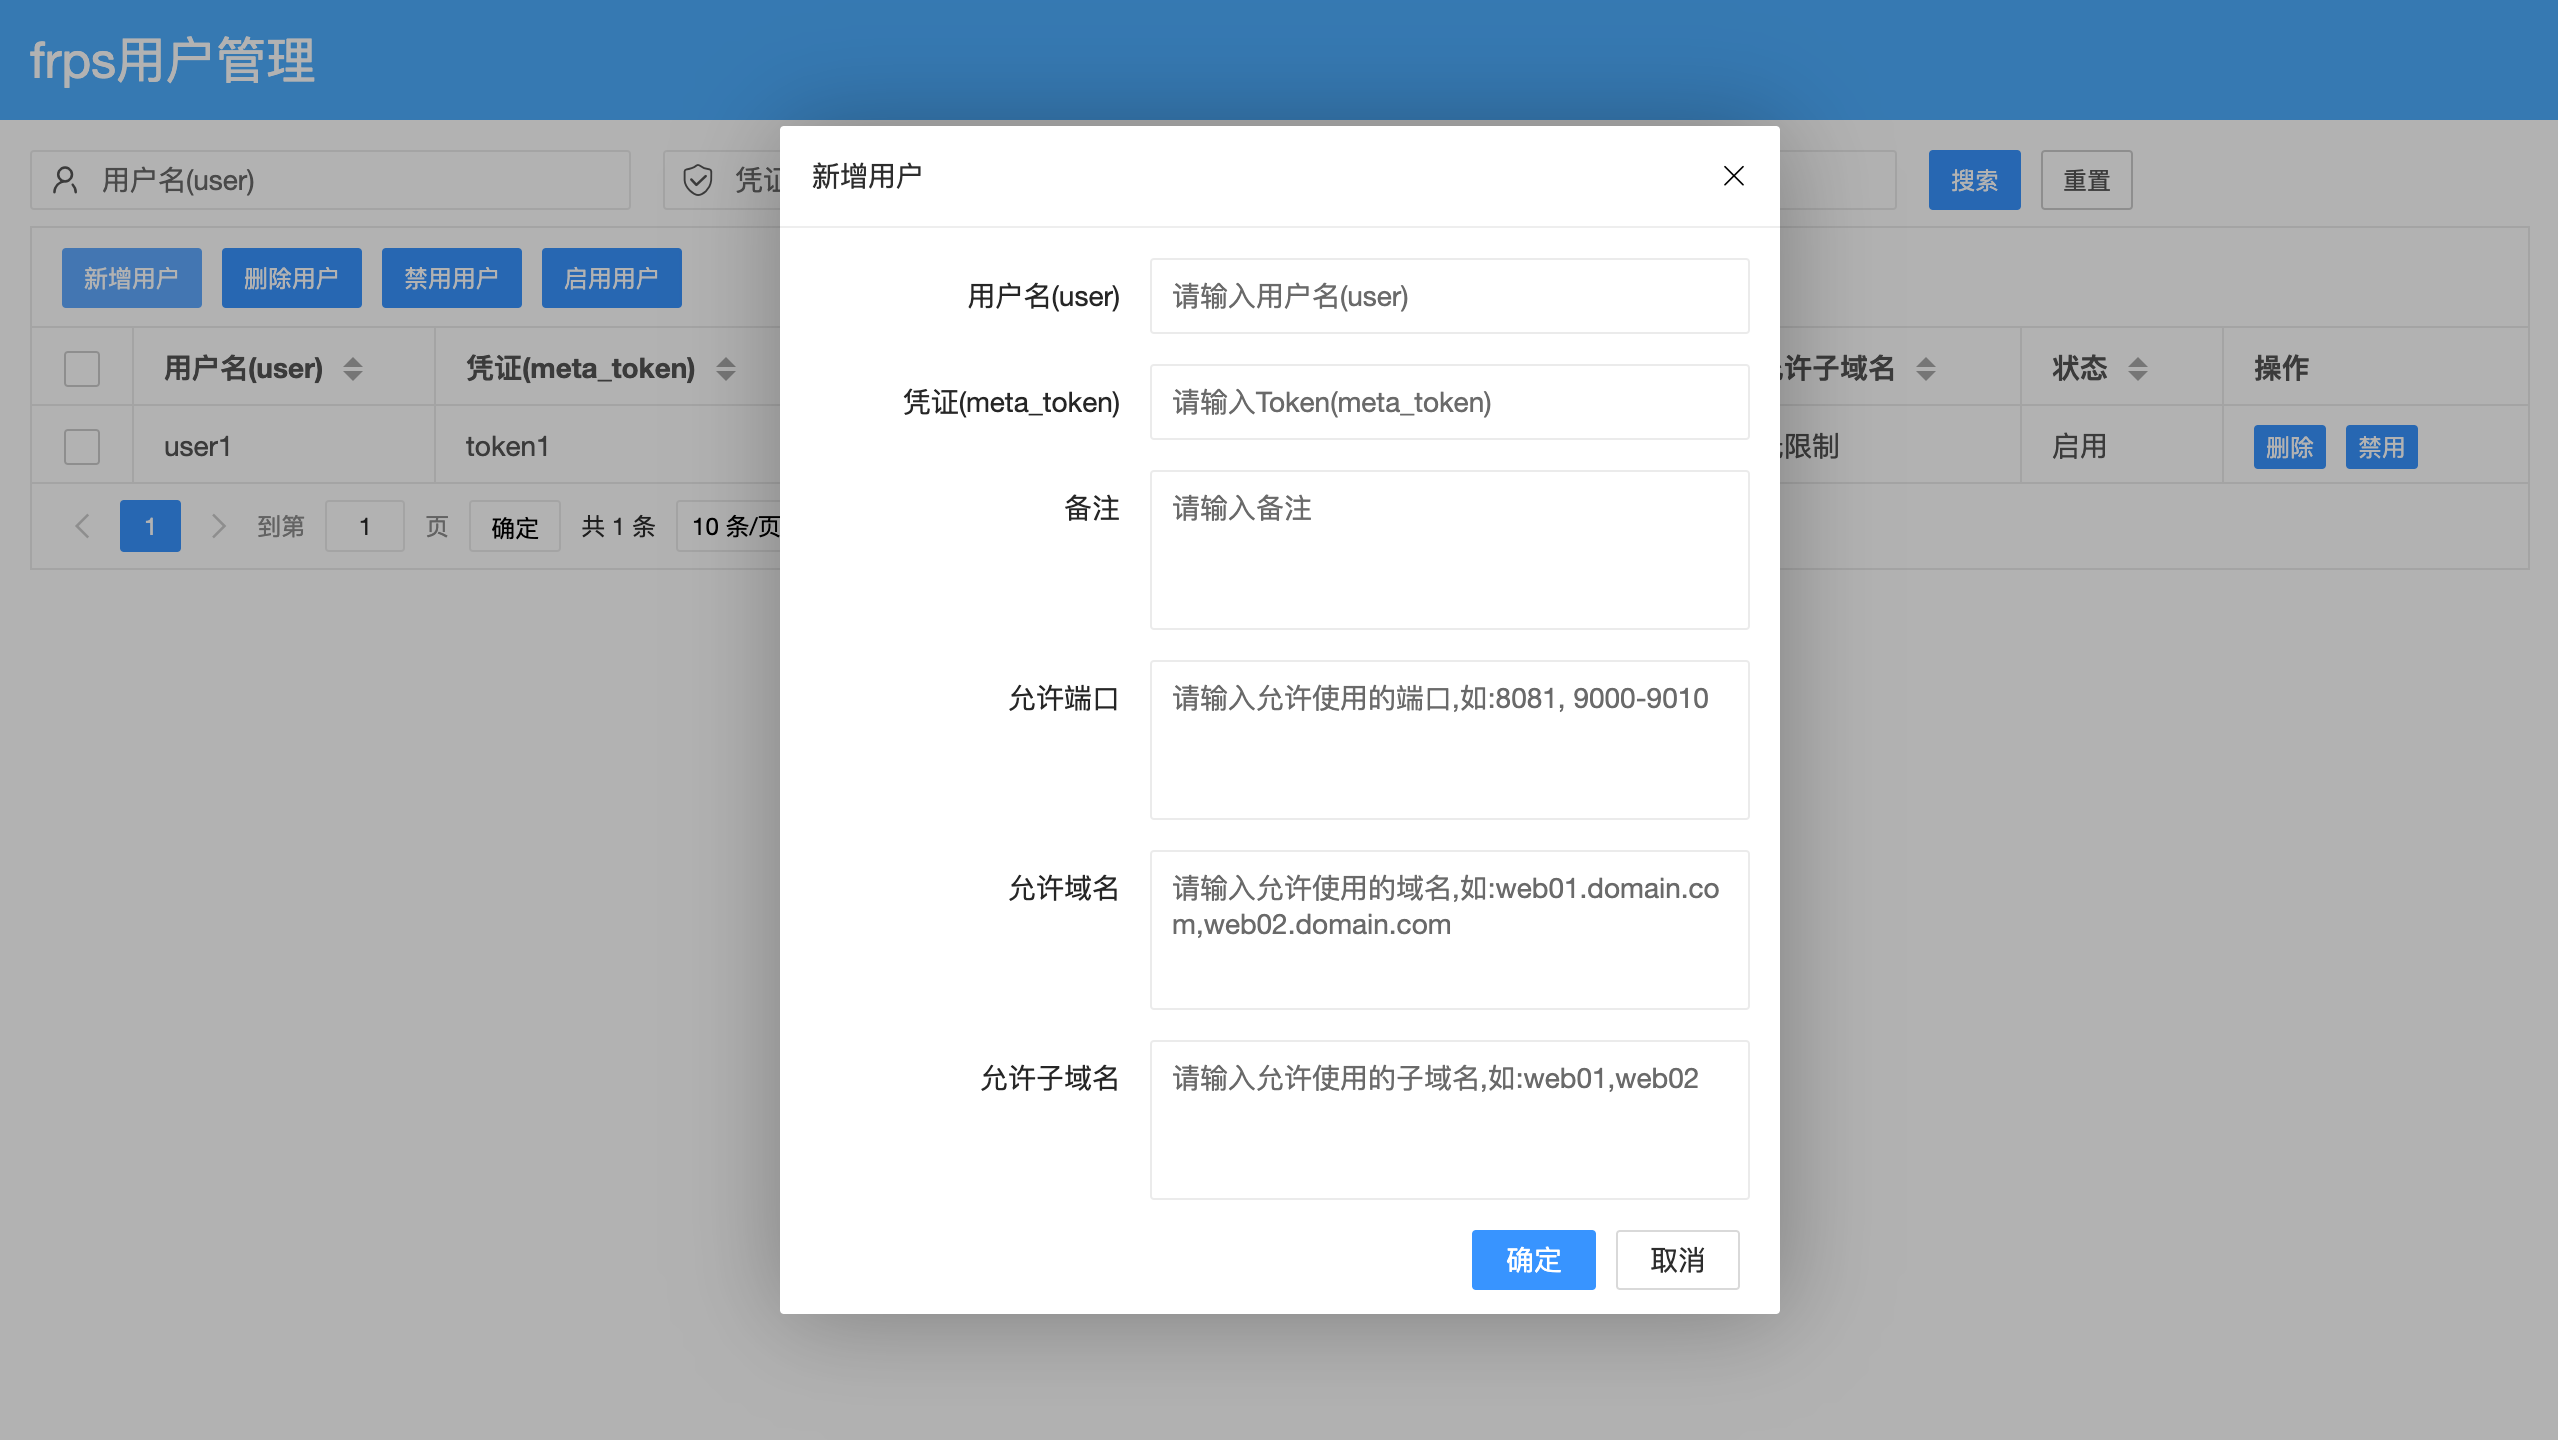Sort the 凭证(meta_token) column
Viewport: 2558px width, 1440px height.
tap(725, 368)
